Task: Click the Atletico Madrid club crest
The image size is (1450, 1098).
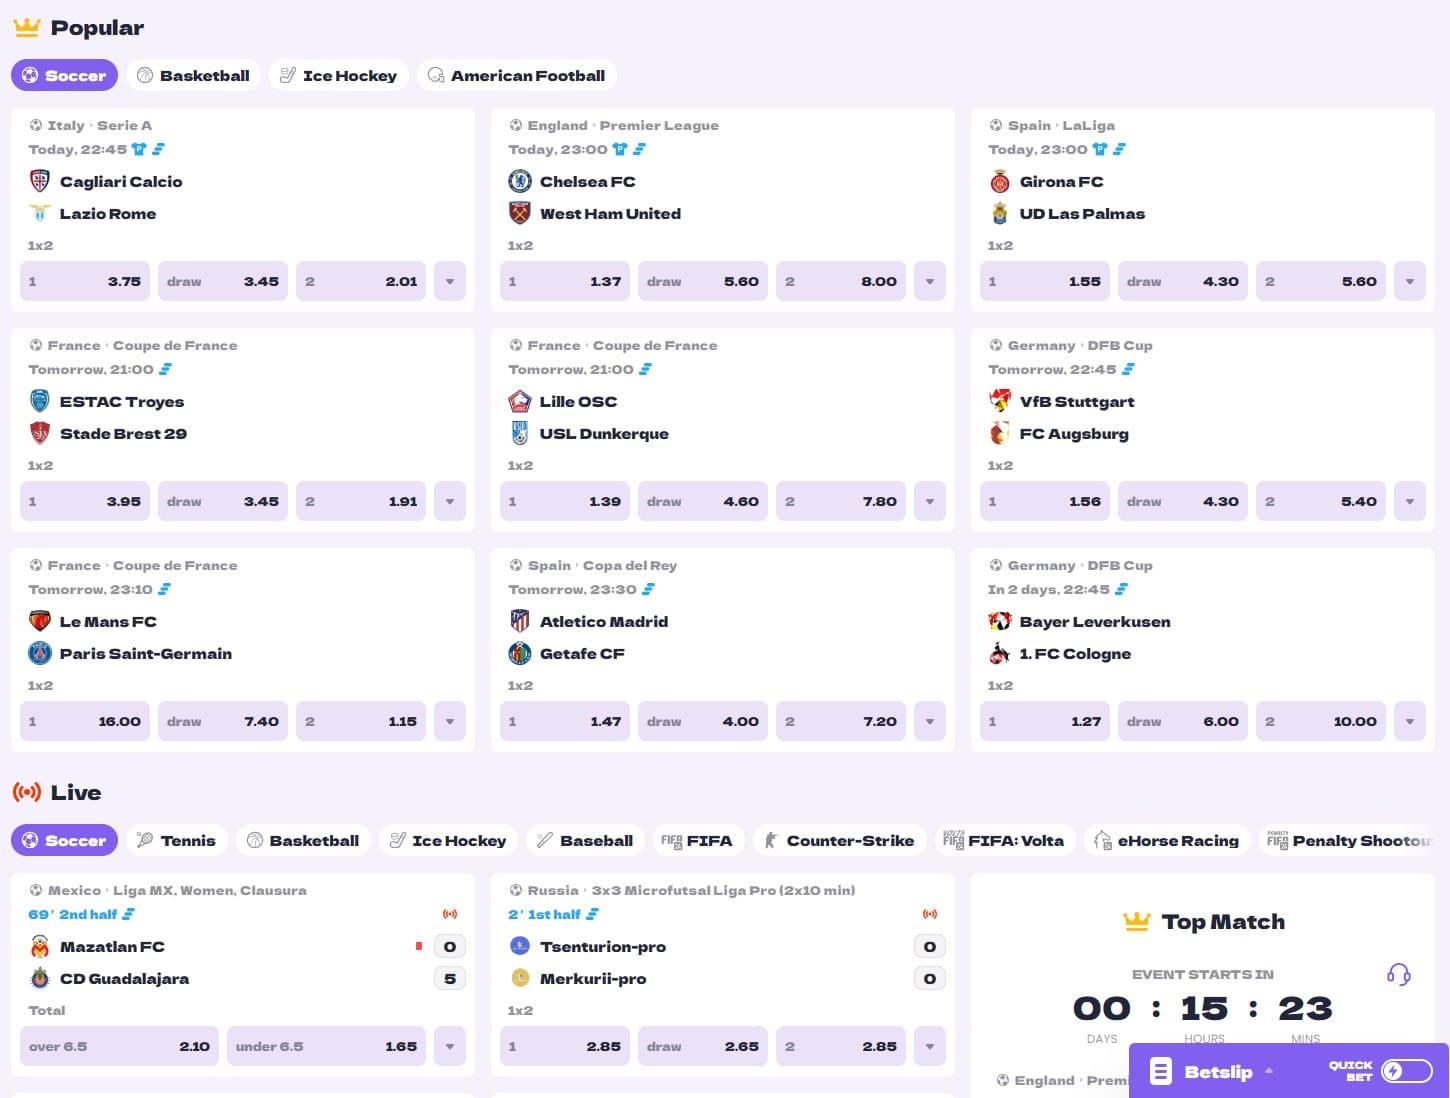Action: pos(520,621)
